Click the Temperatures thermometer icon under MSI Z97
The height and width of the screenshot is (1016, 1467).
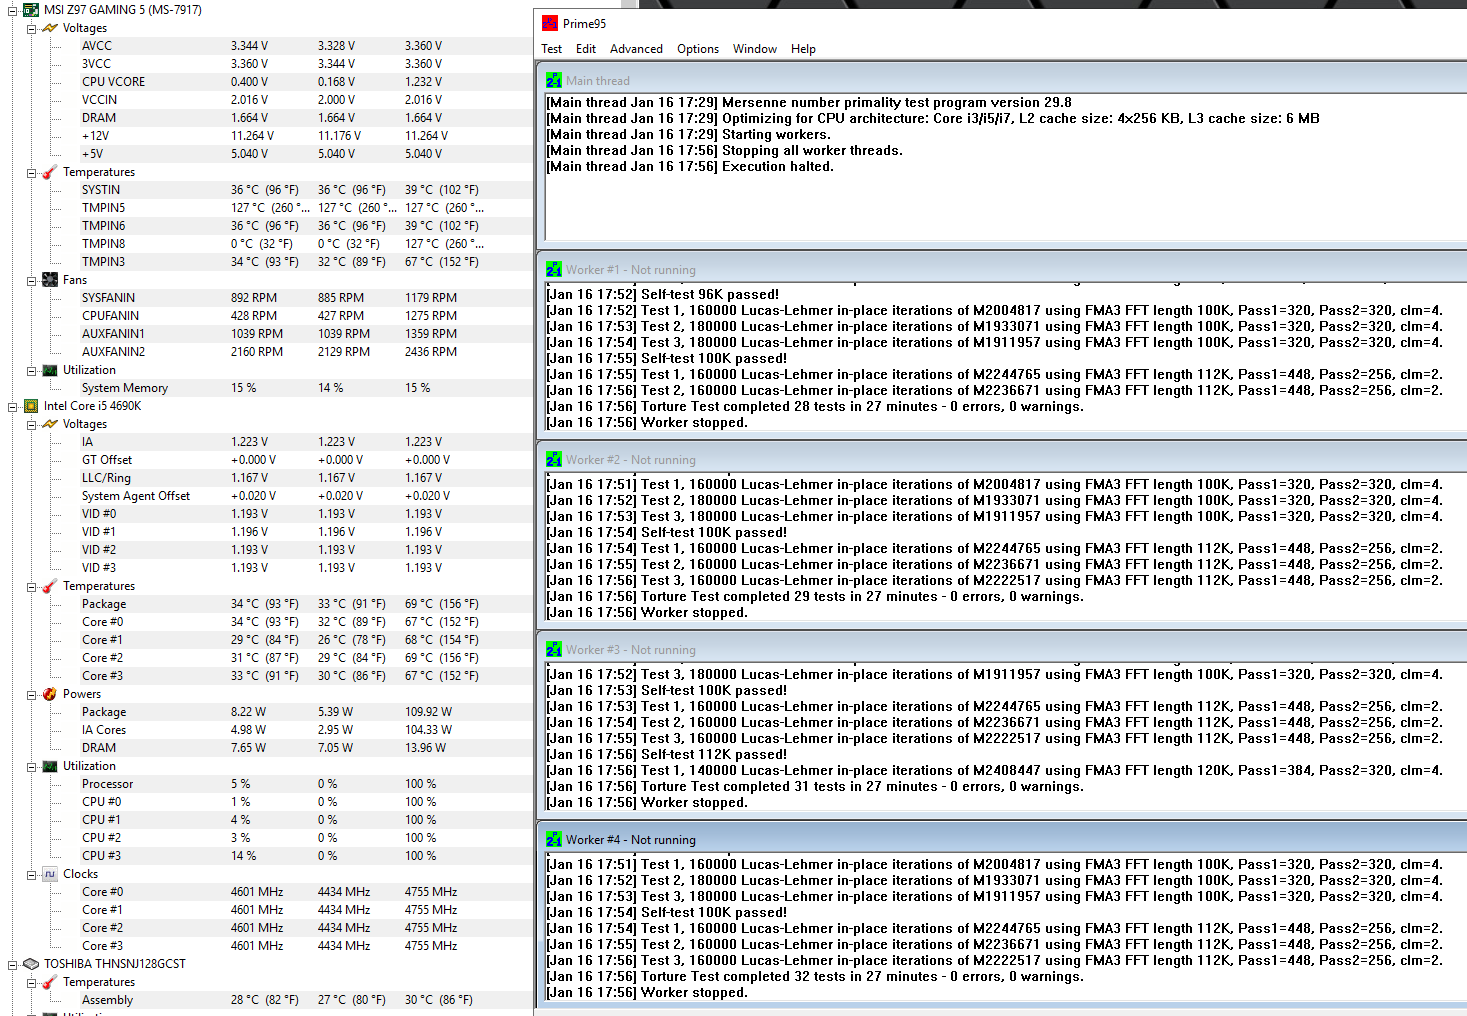click(x=50, y=172)
